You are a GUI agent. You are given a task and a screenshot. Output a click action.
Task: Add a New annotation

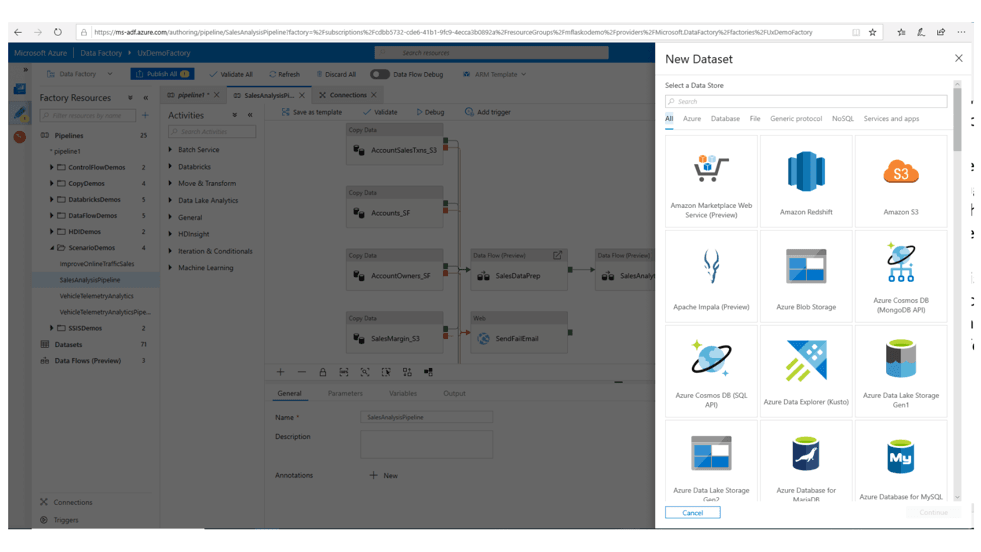[x=384, y=476]
